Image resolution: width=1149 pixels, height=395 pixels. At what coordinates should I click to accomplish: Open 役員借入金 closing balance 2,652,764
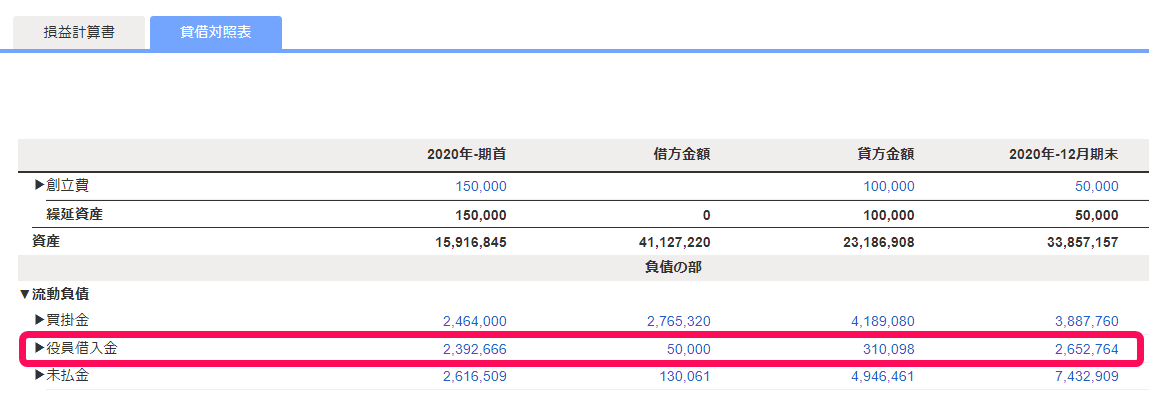pyautogui.click(x=1086, y=349)
